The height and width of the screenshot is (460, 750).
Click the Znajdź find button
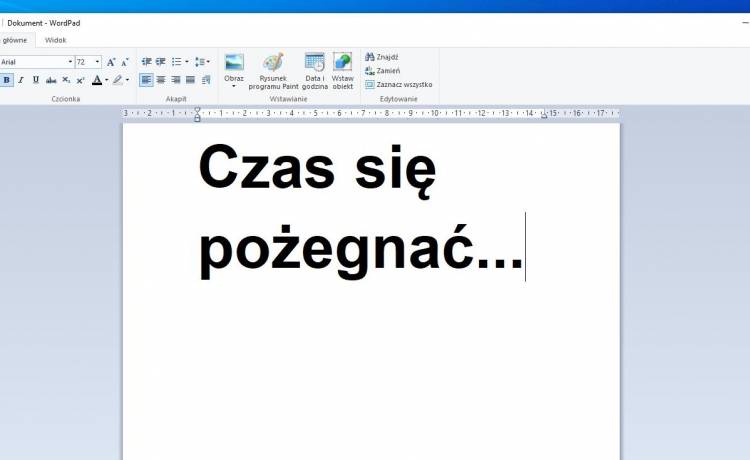(x=382, y=57)
